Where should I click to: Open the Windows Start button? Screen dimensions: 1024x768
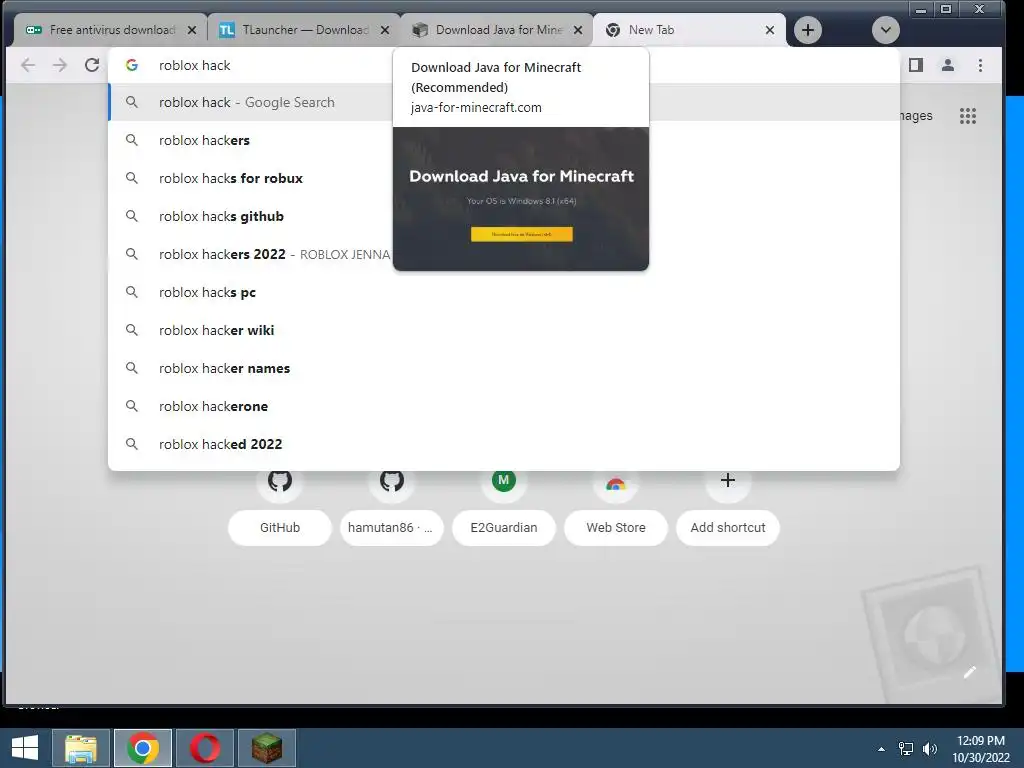point(25,748)
